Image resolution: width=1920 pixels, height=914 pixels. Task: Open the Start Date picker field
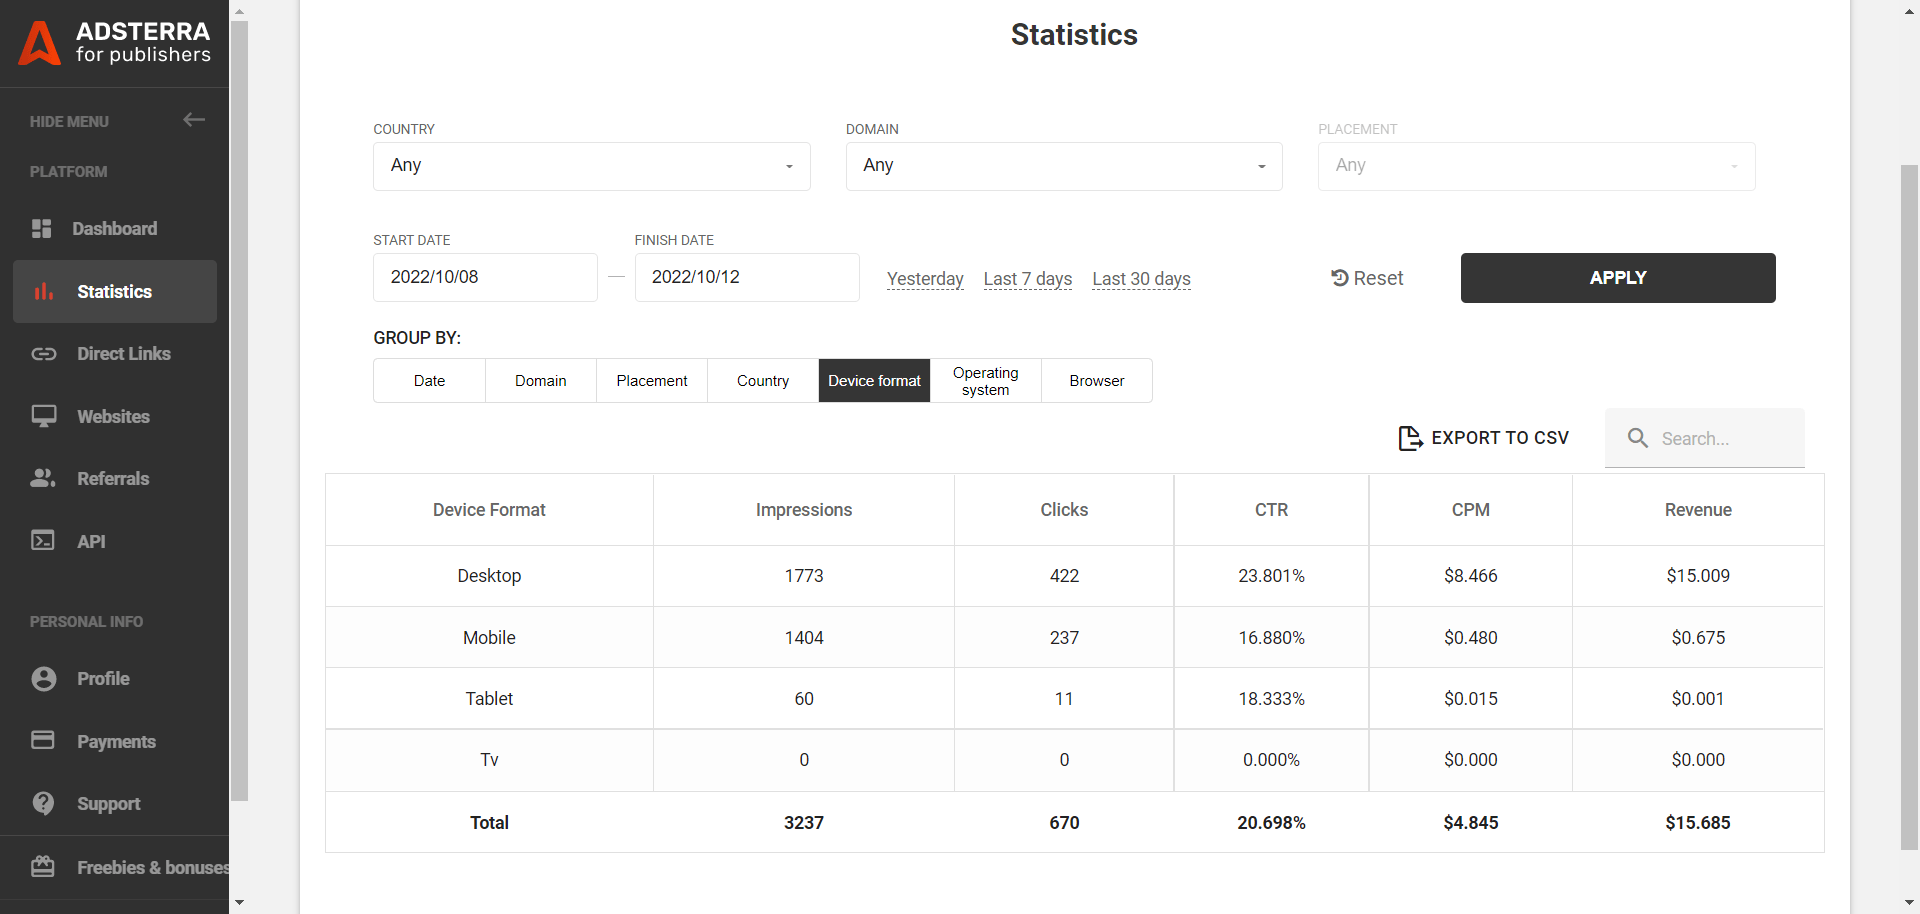pyautogui.click(x=485, y=277)
